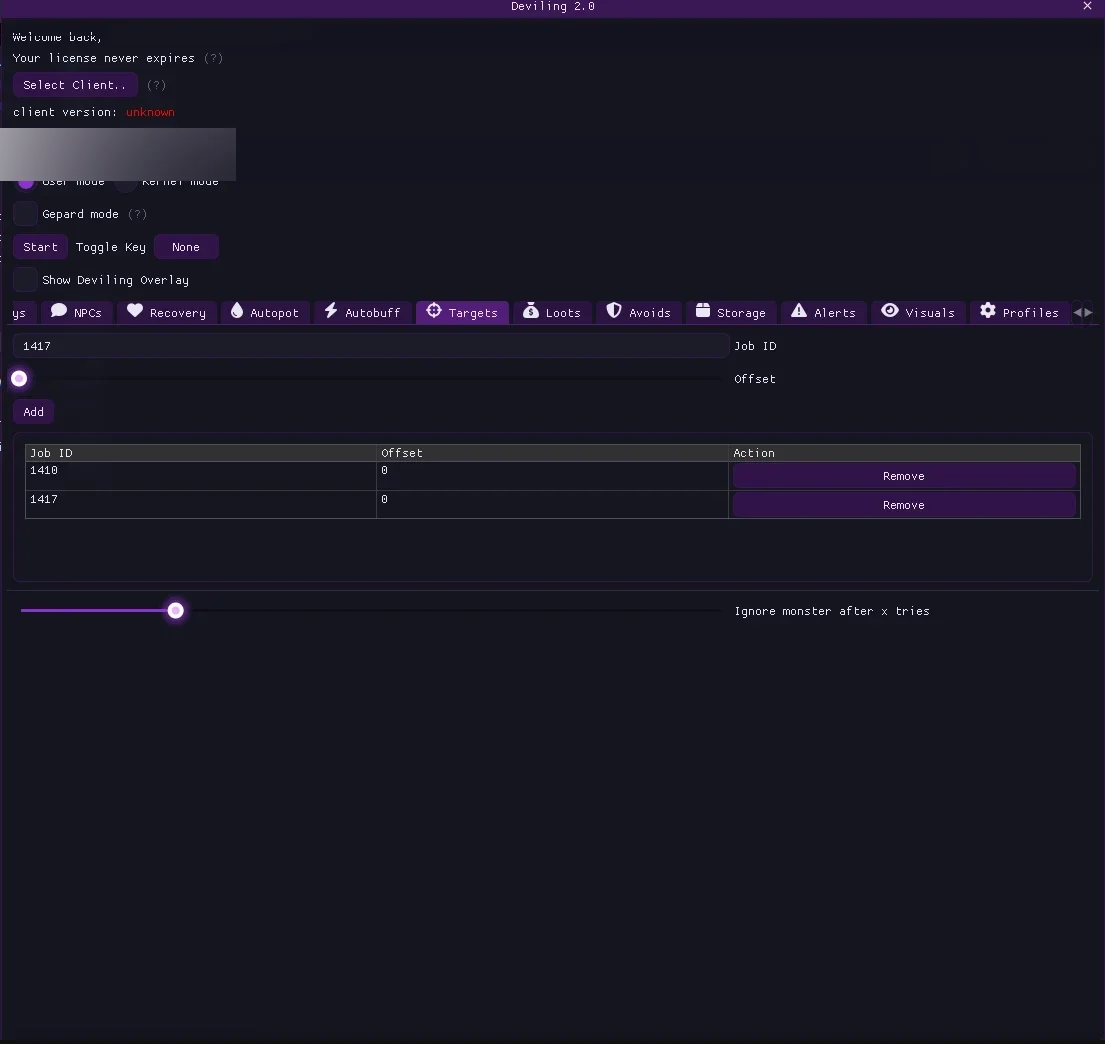Click the Alerts warning triangle icon
Screen dimensions: 1105x1044
point(798,311)
